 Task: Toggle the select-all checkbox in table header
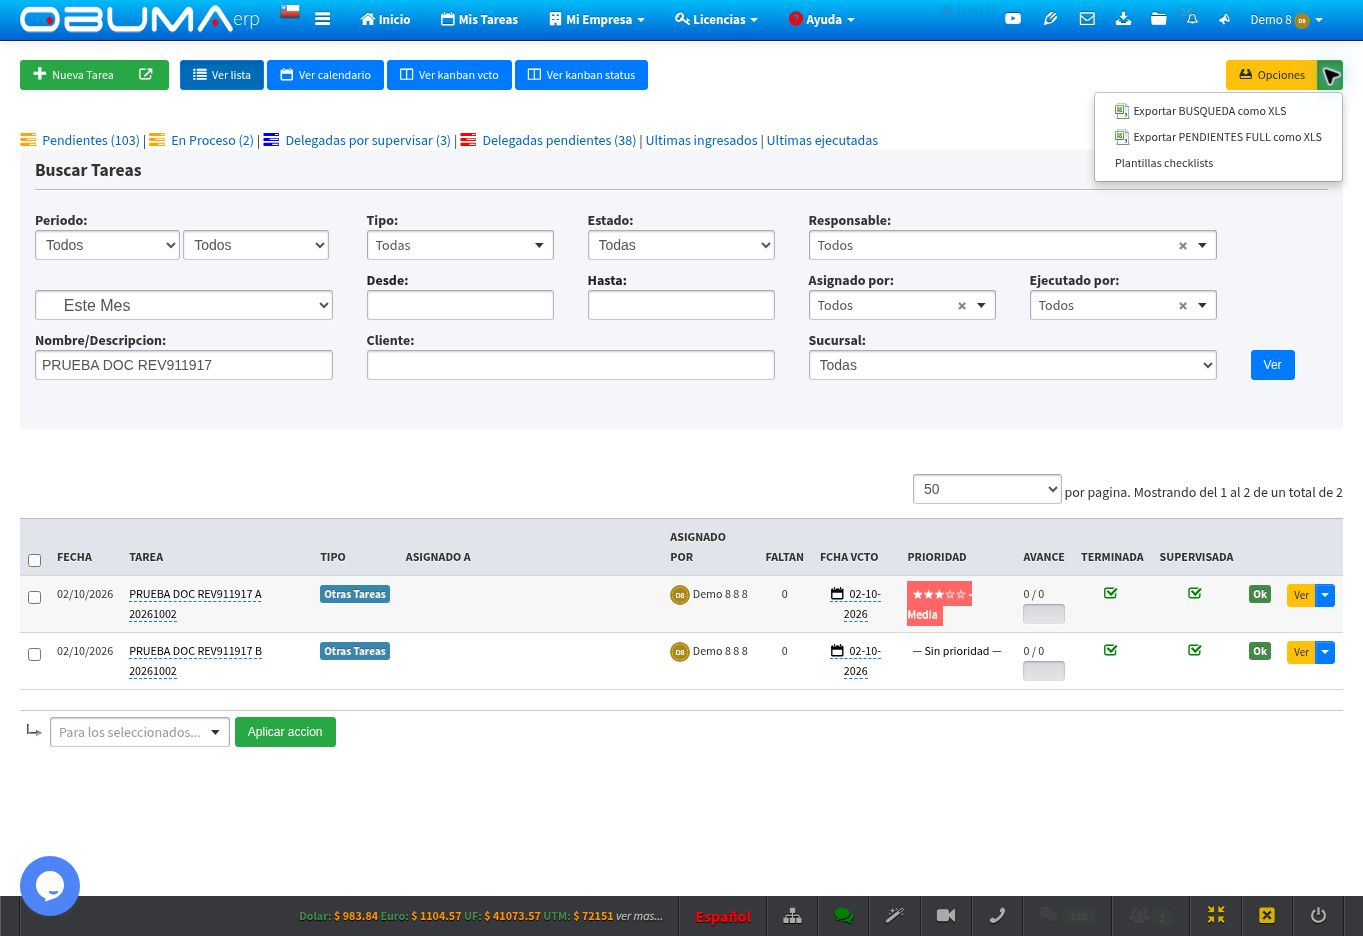[x=34, y=560]
